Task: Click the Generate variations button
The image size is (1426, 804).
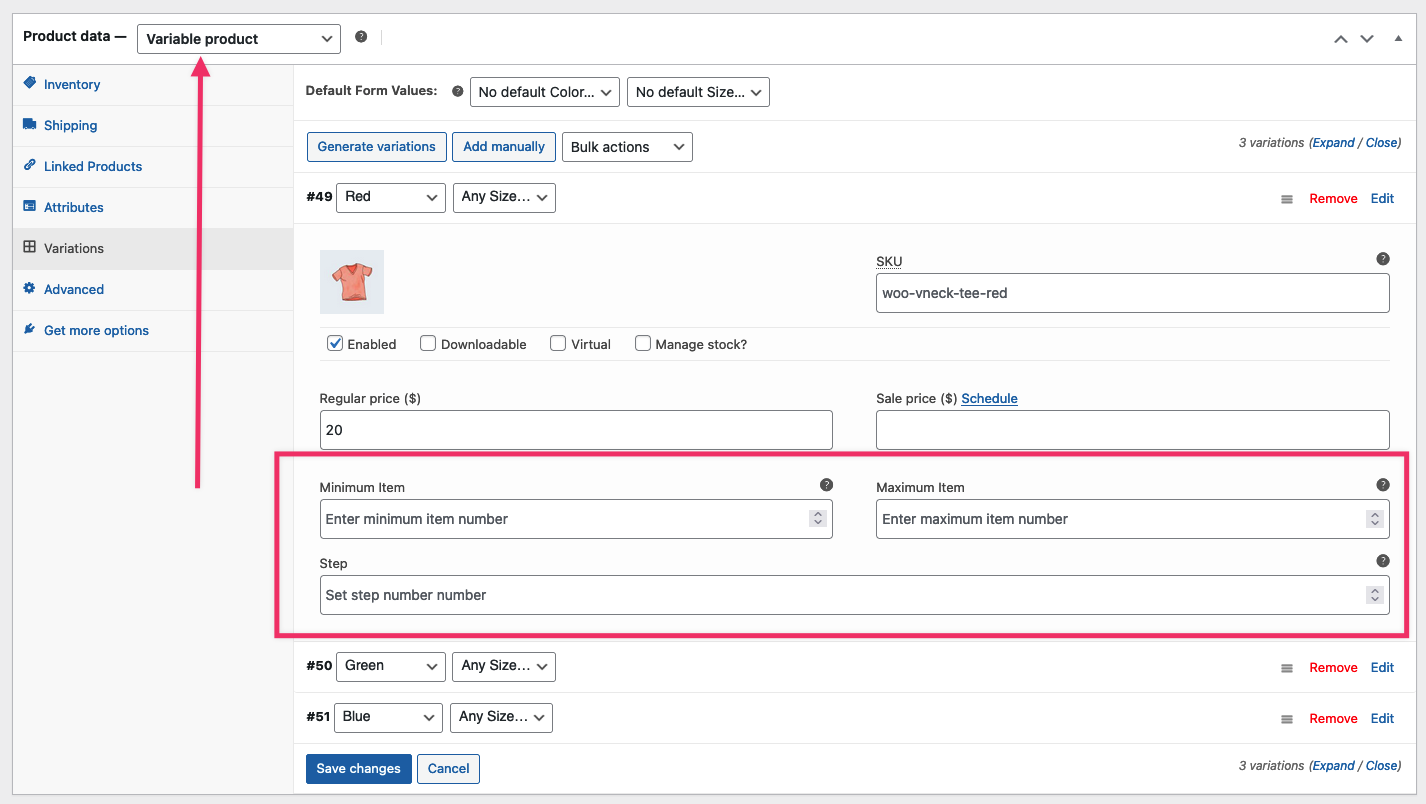Action: tap(377, 147)
